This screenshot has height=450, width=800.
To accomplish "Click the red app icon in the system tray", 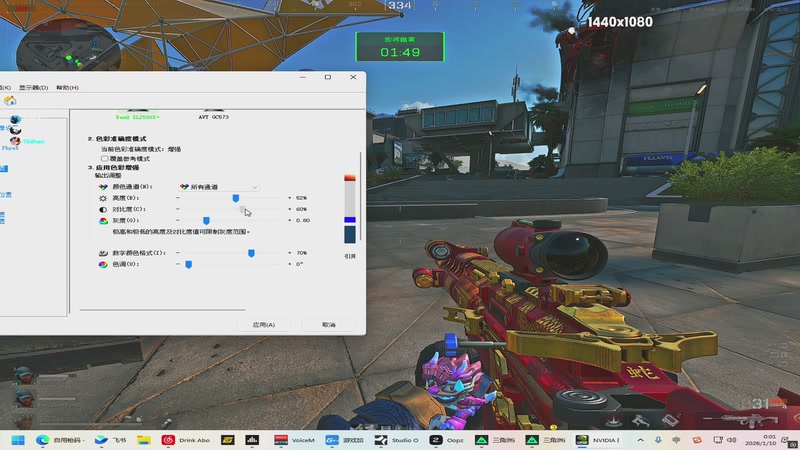I will coord(697,440).
